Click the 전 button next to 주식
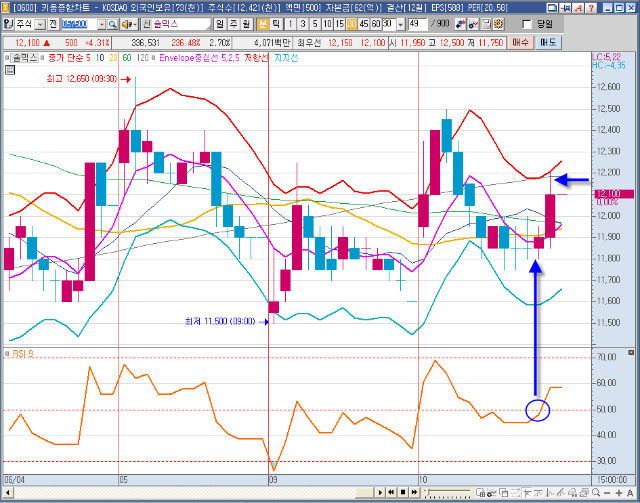Image resolution: width=640 pixels, height=503 pixels. 53,24
